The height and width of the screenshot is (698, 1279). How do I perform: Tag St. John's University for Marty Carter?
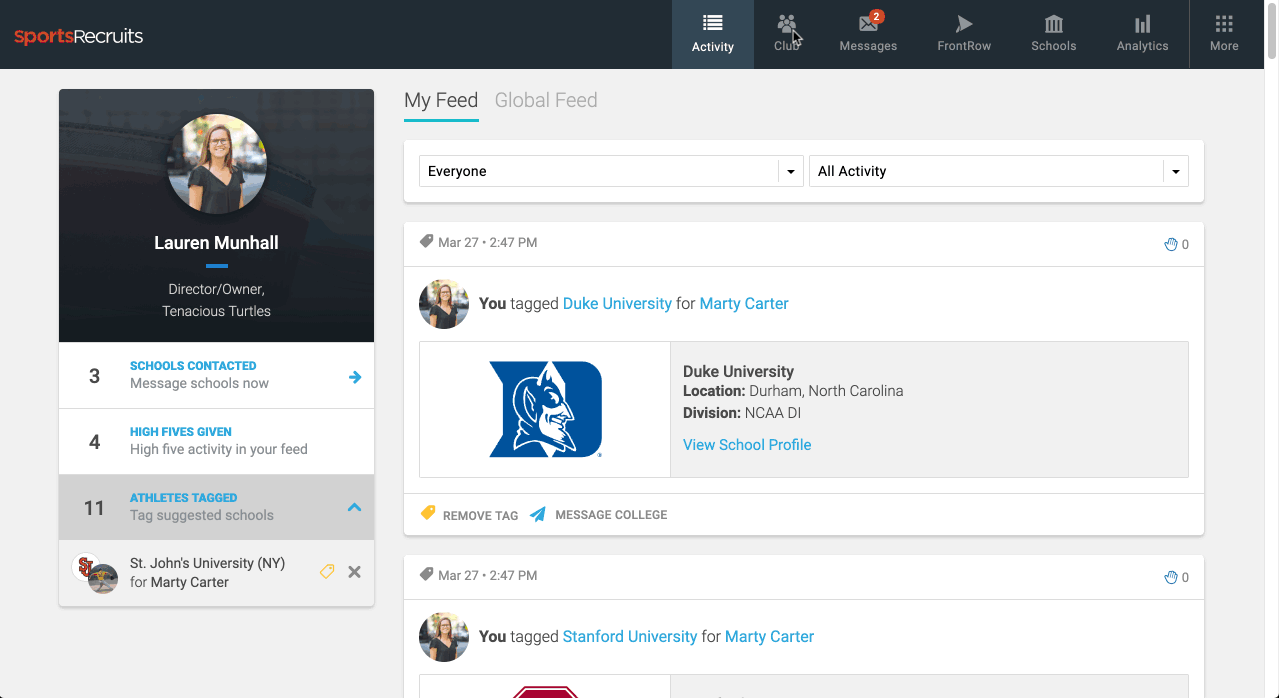[326, 572]
